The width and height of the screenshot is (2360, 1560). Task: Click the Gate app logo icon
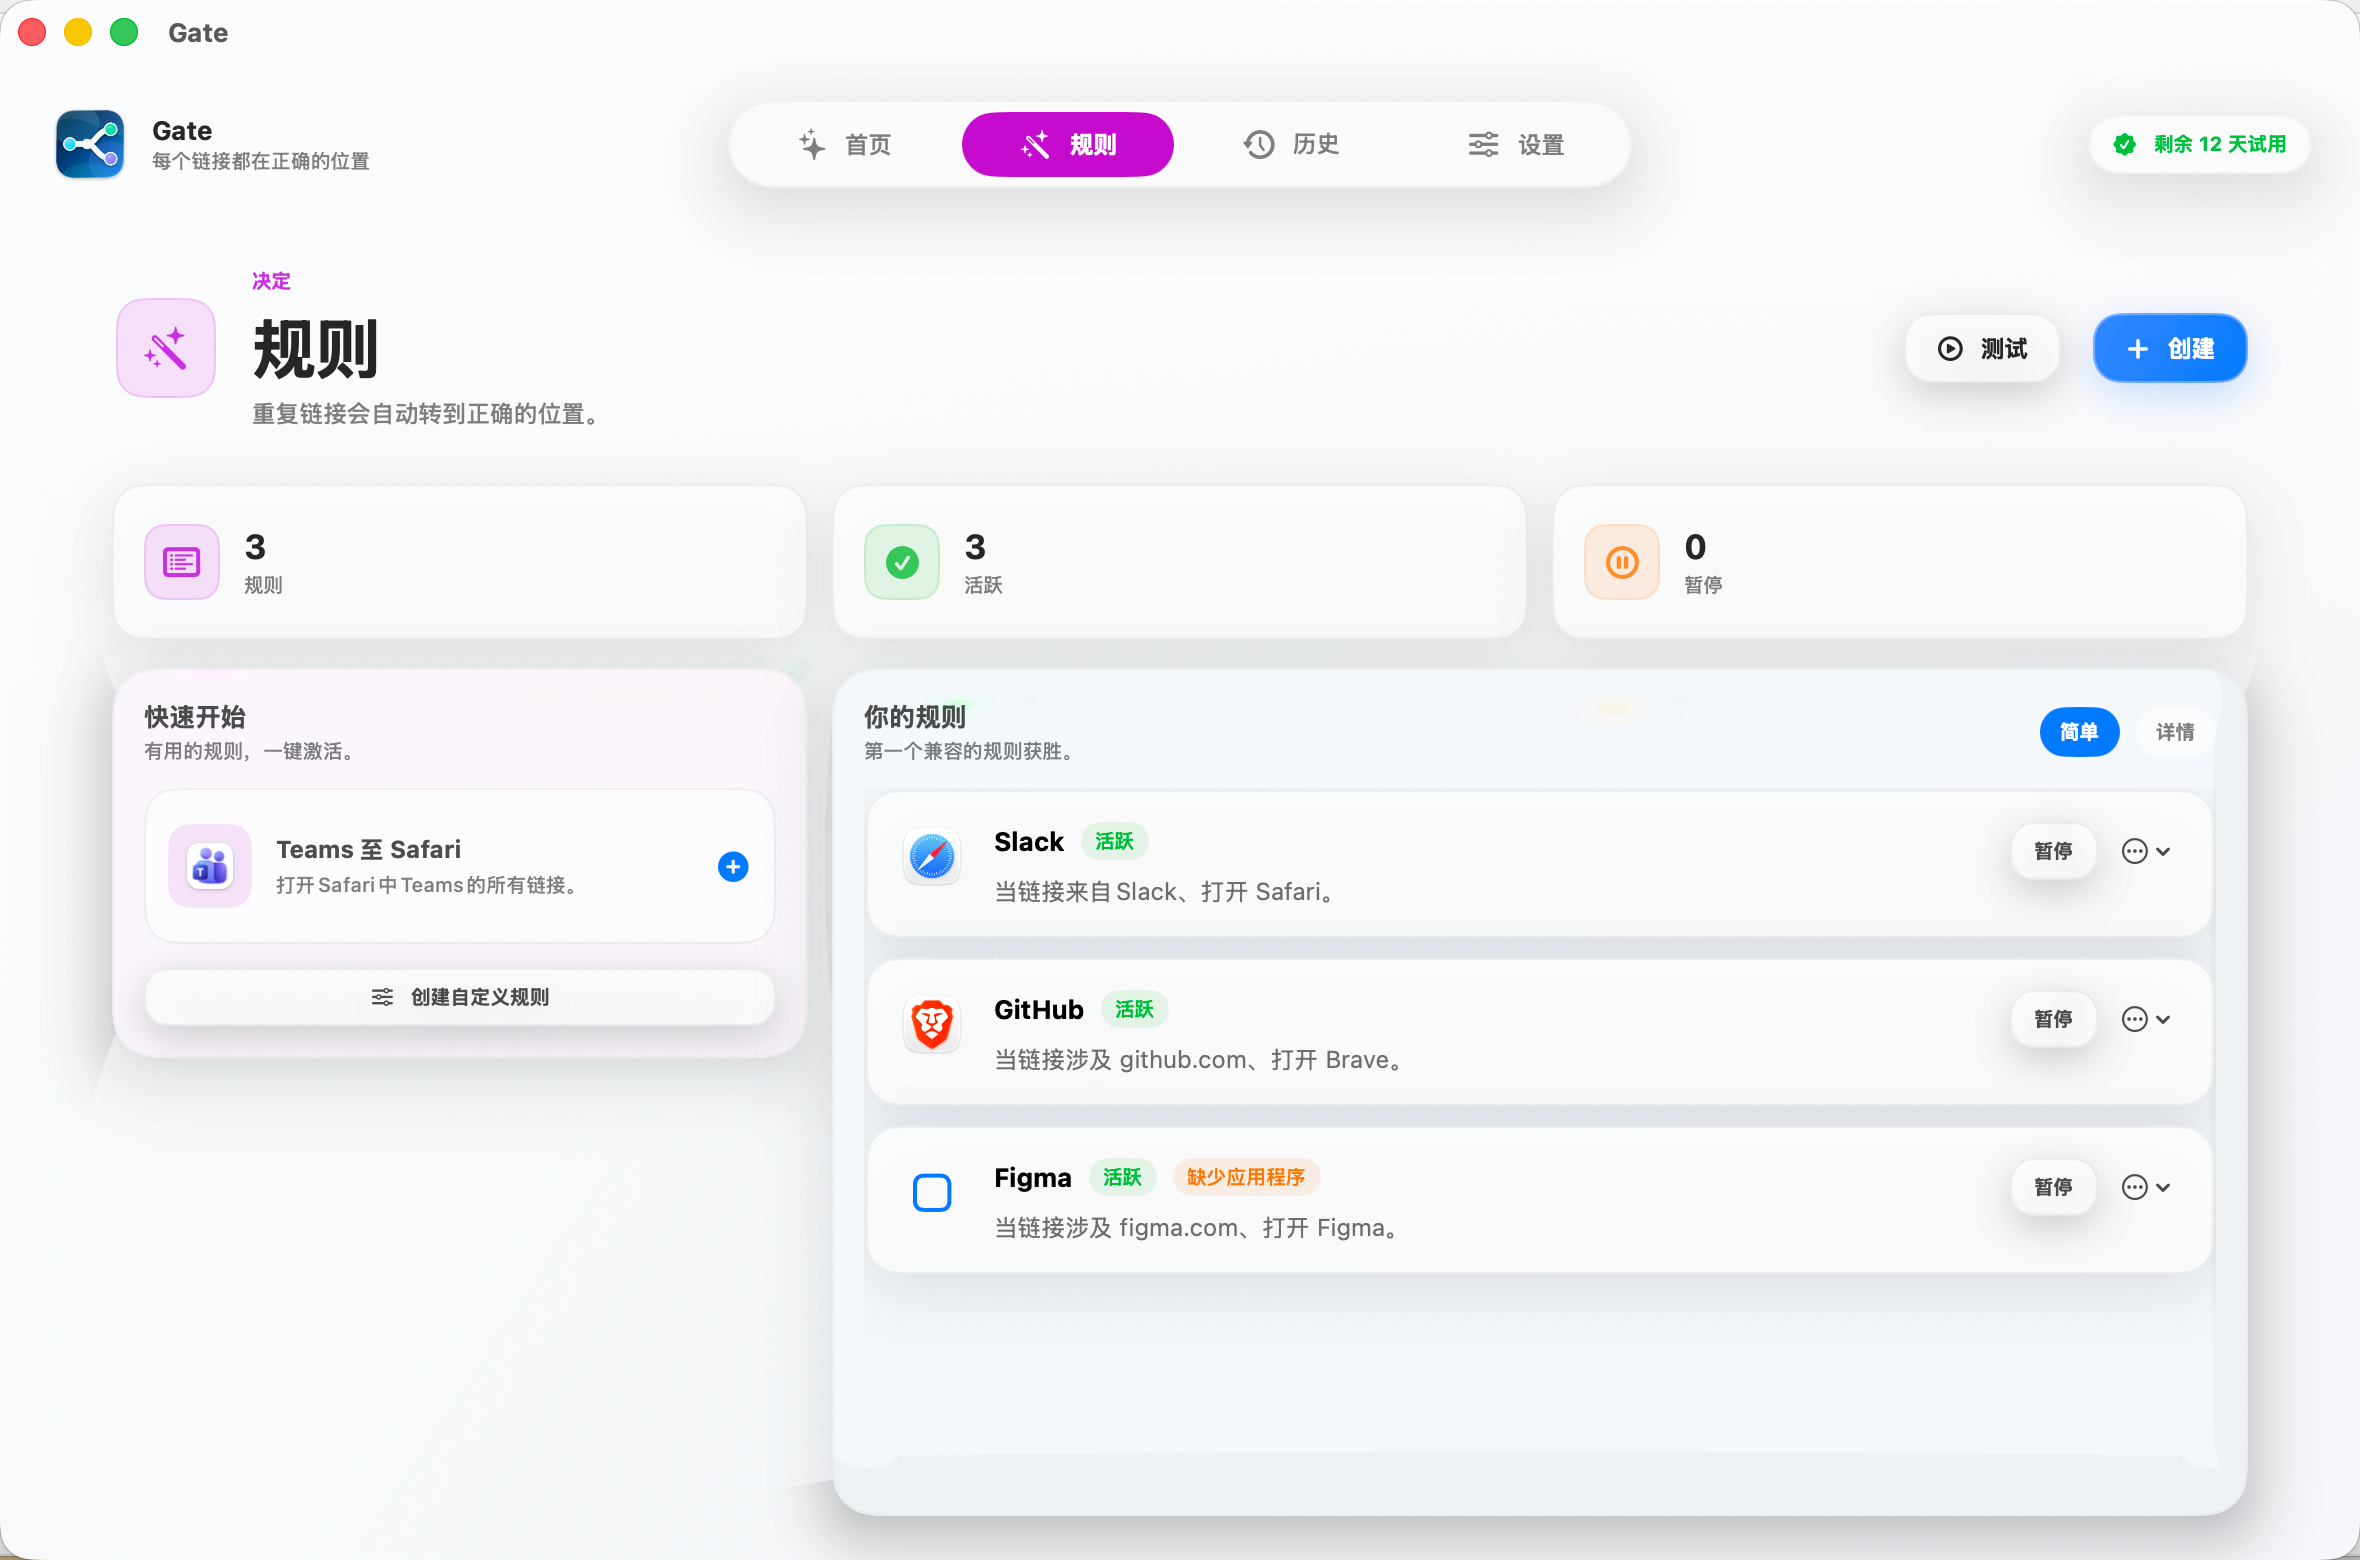[90, 144]
